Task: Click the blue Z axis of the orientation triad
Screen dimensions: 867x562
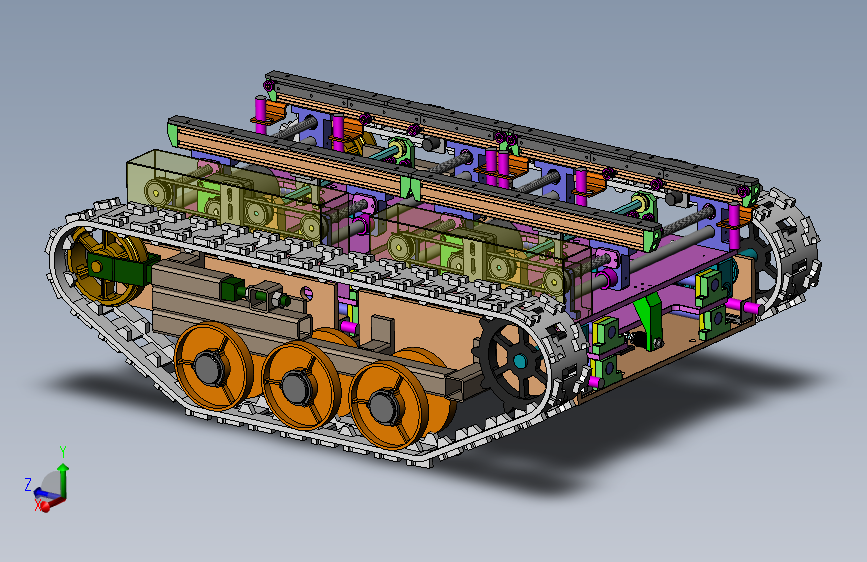Action: tap(45, 493)
